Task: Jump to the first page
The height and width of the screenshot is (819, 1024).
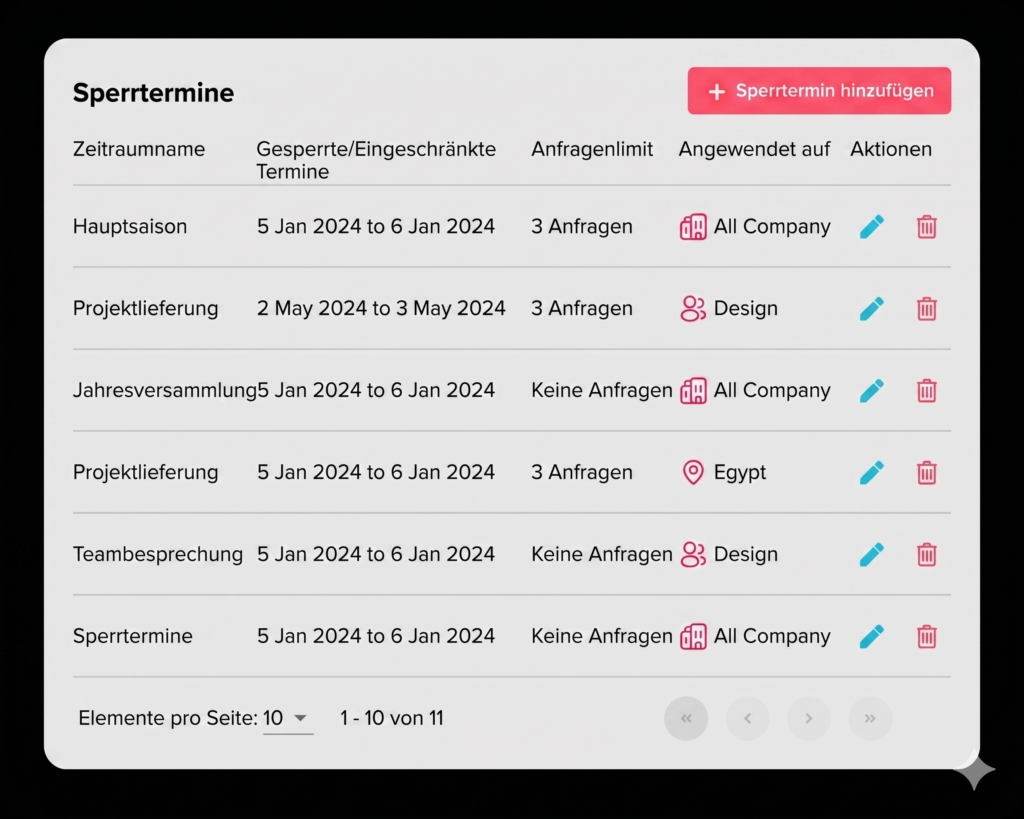Action: click(x=686, y=719)
